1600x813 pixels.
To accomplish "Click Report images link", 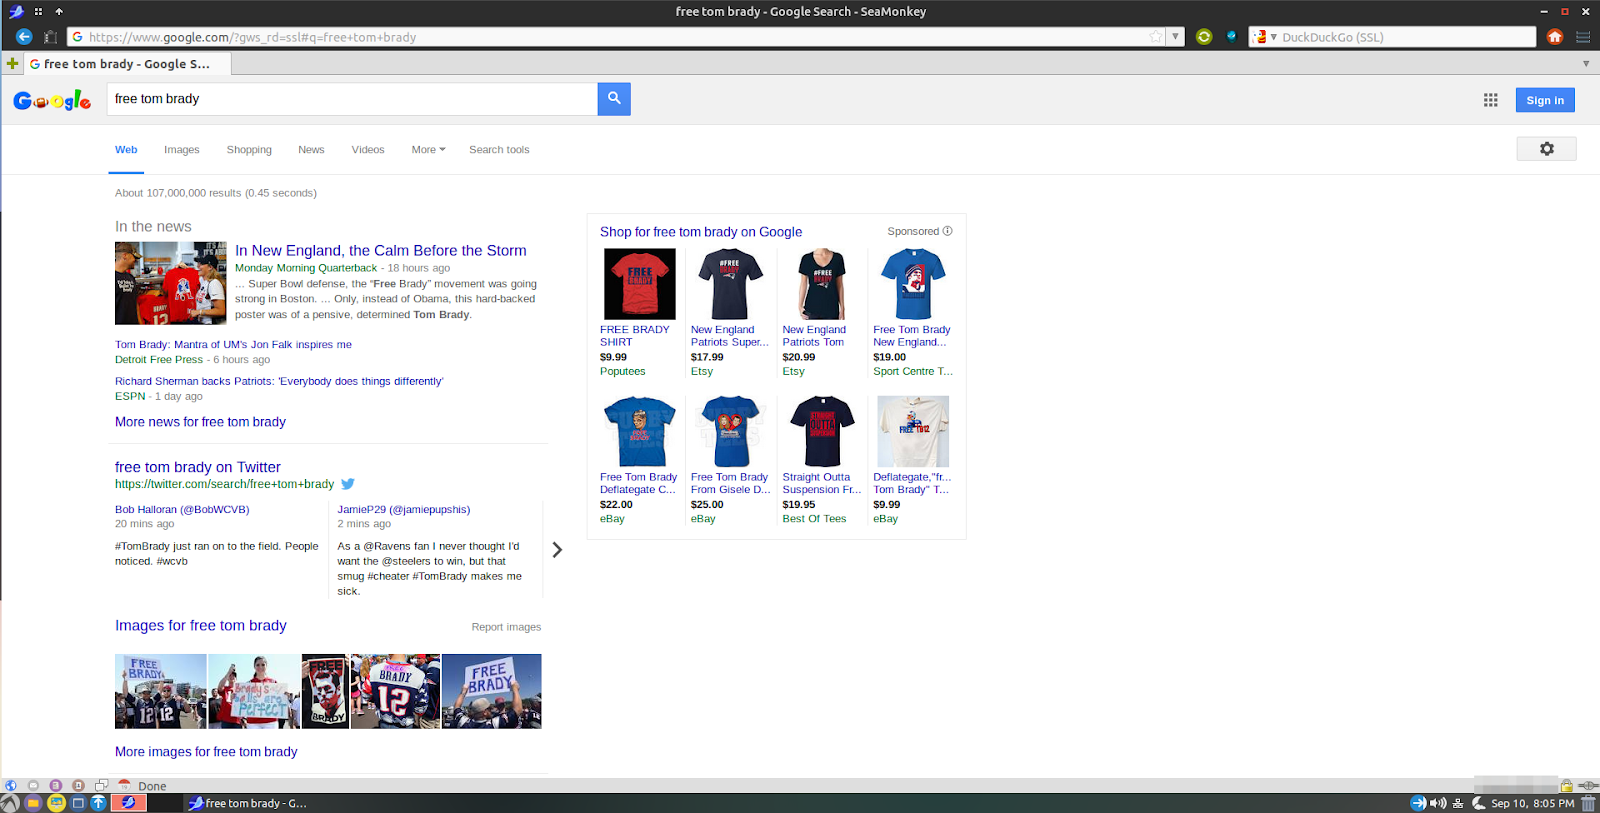I will [506, 627].
